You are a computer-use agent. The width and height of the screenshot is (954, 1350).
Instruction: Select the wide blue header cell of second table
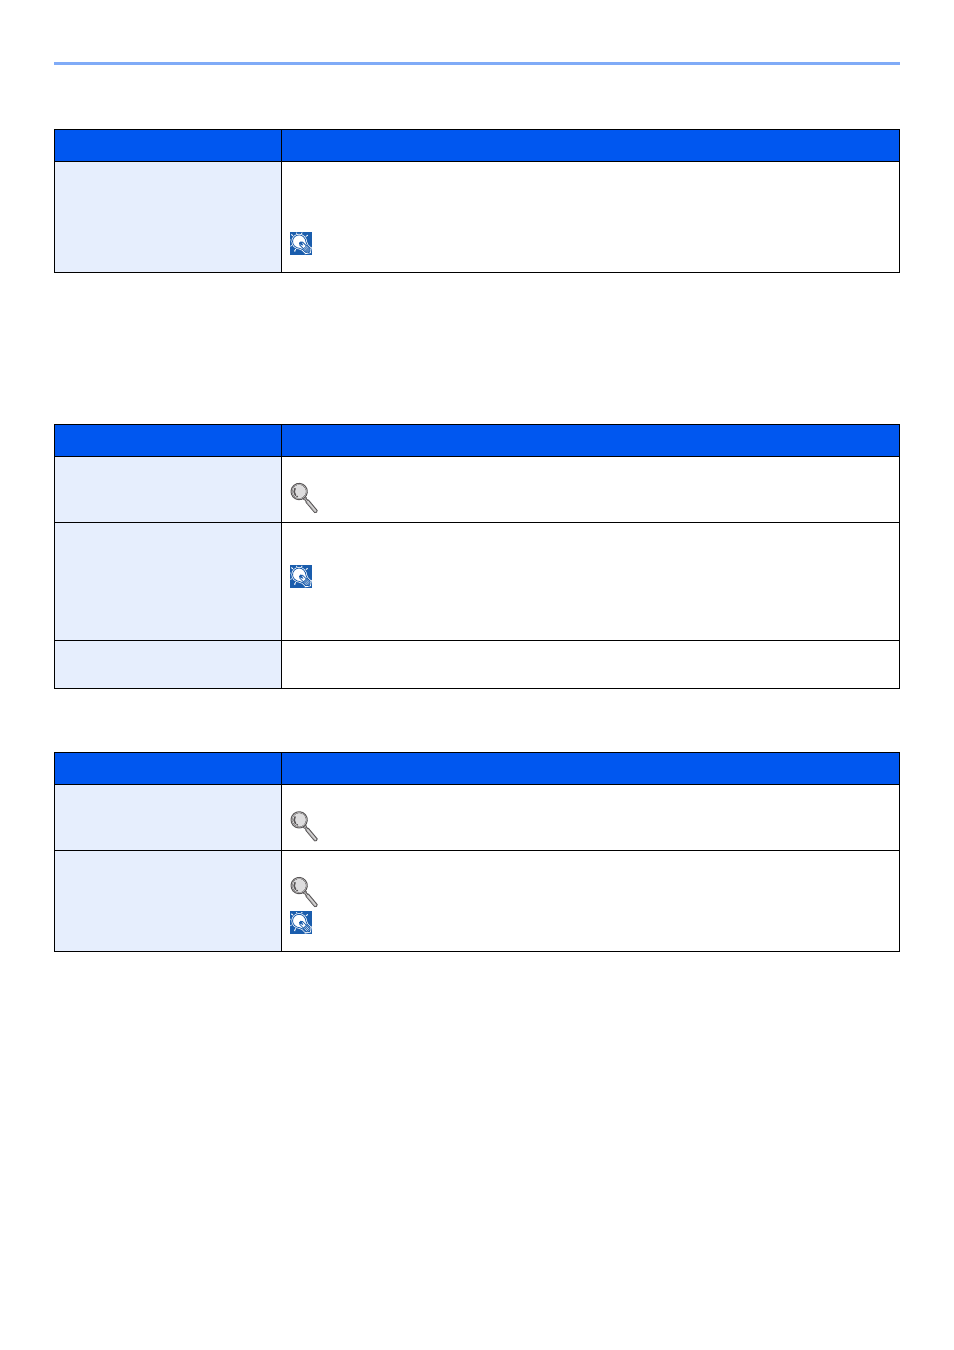[590, 441]
